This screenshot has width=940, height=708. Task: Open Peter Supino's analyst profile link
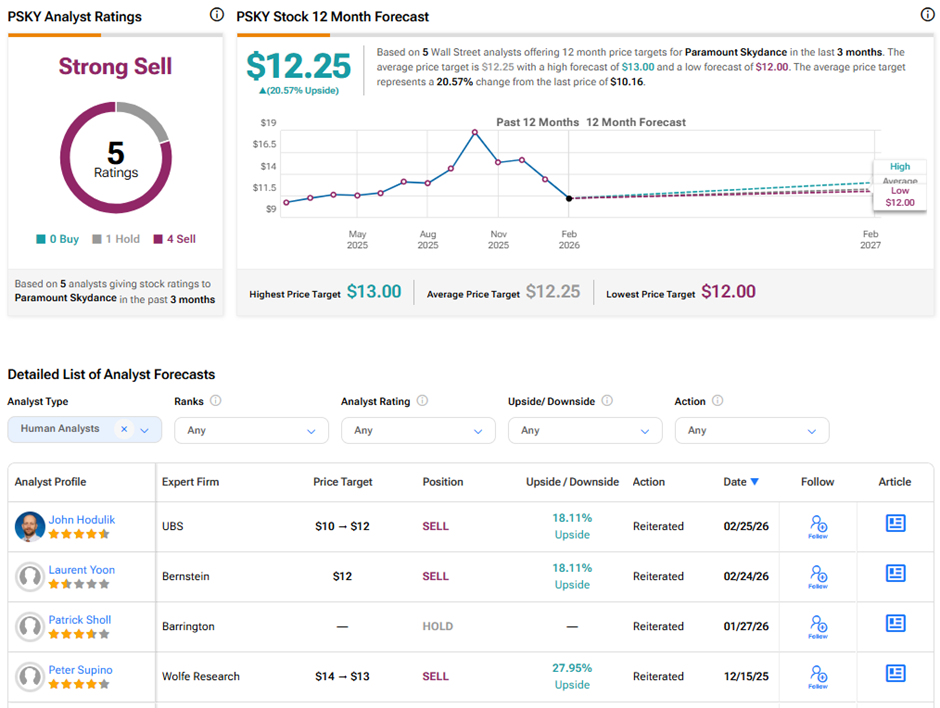(x=80, y=670)
